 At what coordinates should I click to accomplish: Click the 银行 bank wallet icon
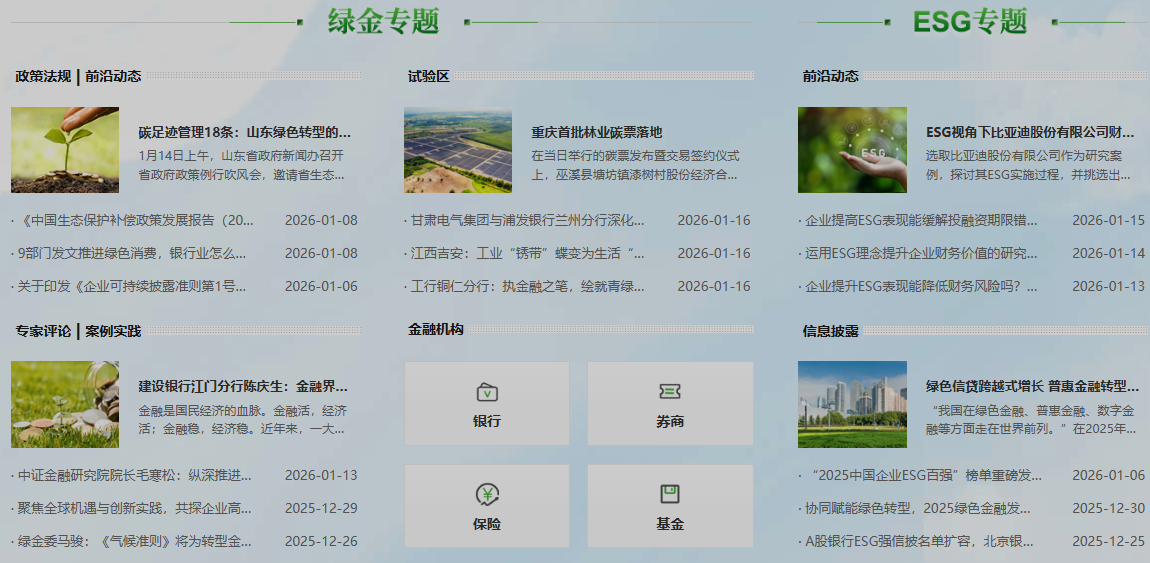tap(487, 392)
